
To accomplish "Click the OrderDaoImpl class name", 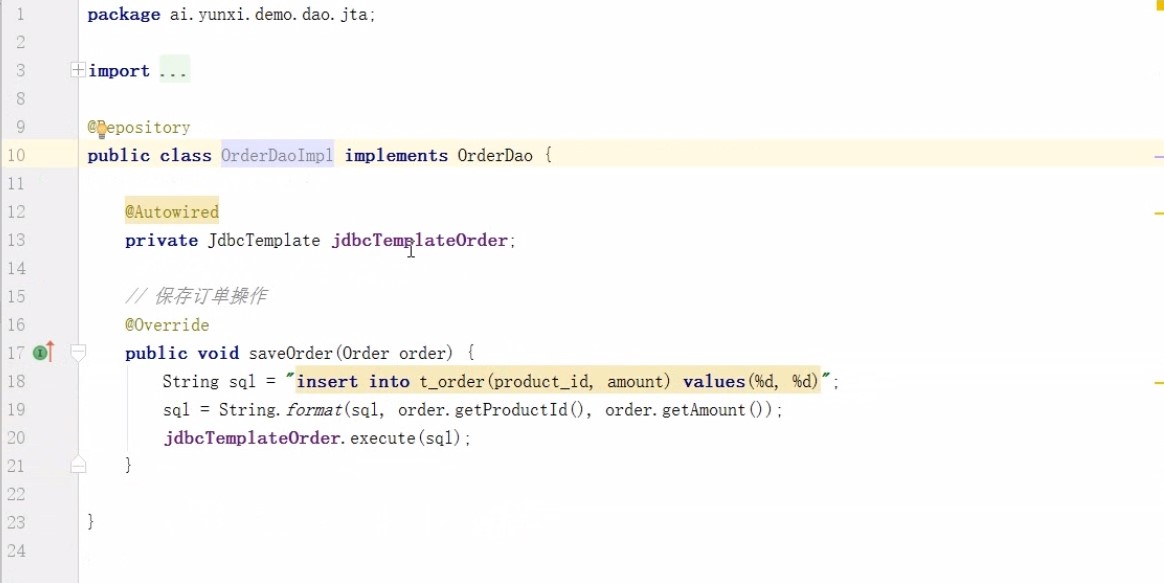I will [278, 156].
